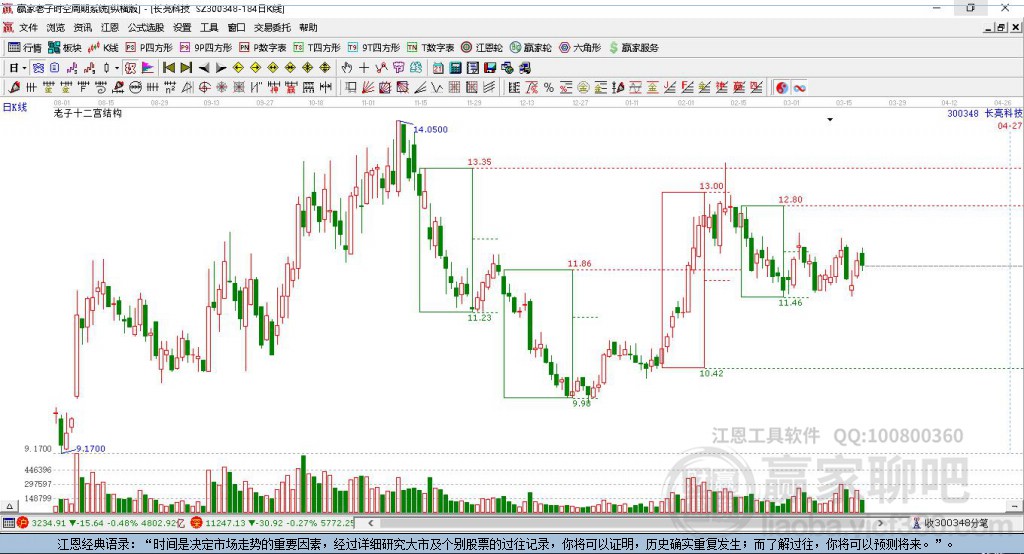Open the 文件 menu
The width and height of the screenshot is (1024, 554).
click(x=28, y=27)
